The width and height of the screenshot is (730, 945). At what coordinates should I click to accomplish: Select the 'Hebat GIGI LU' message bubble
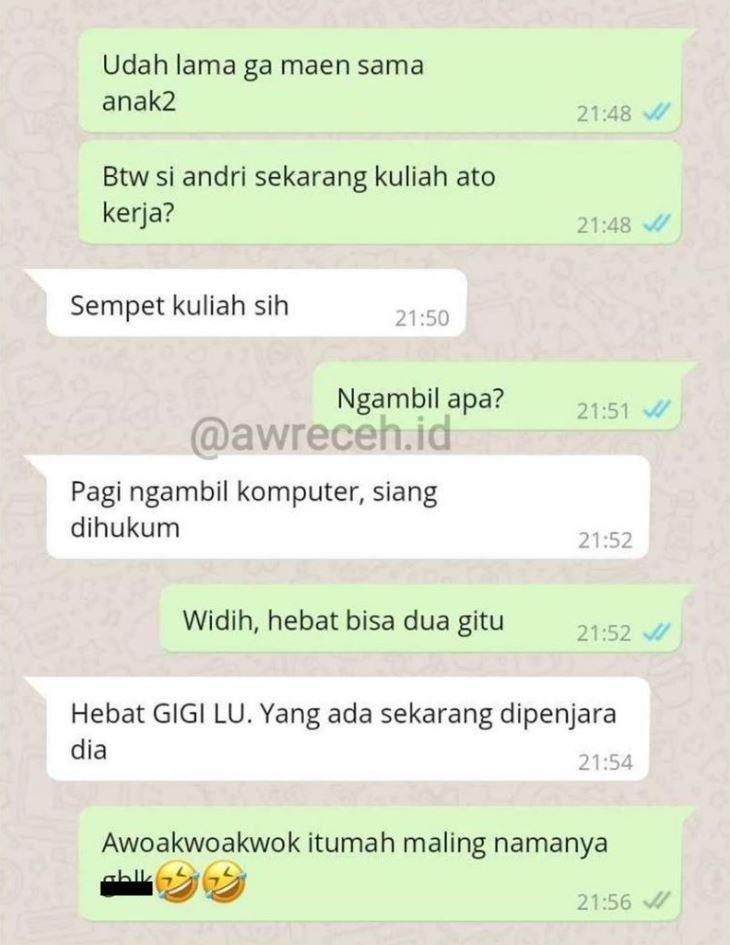(x=348, y=729)
